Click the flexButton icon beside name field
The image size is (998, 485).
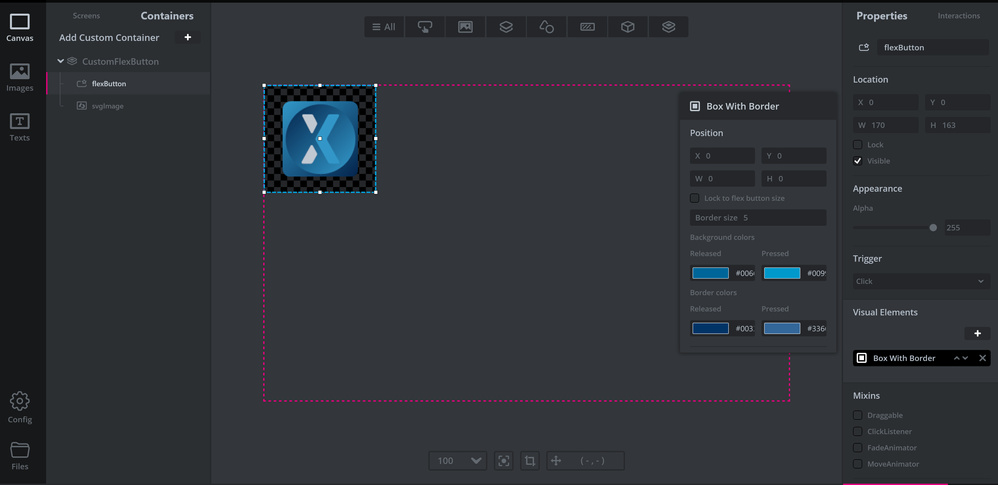[864, 47]
